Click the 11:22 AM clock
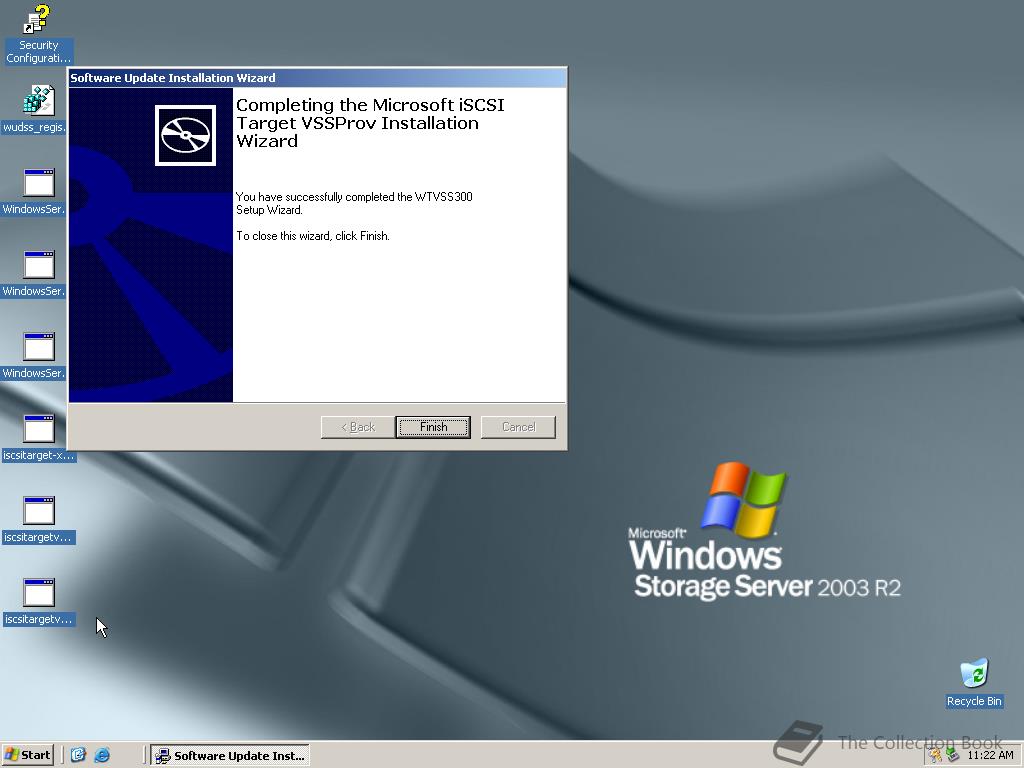Screen dimensions: 1024x768 click(990, 756)
